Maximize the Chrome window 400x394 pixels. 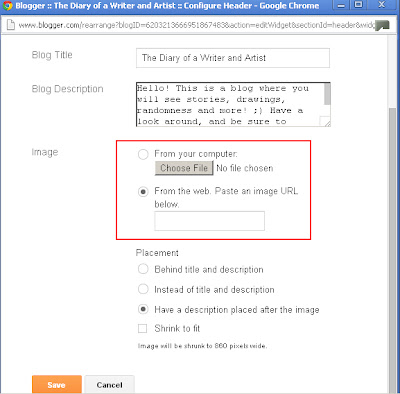tap(359, 5)
